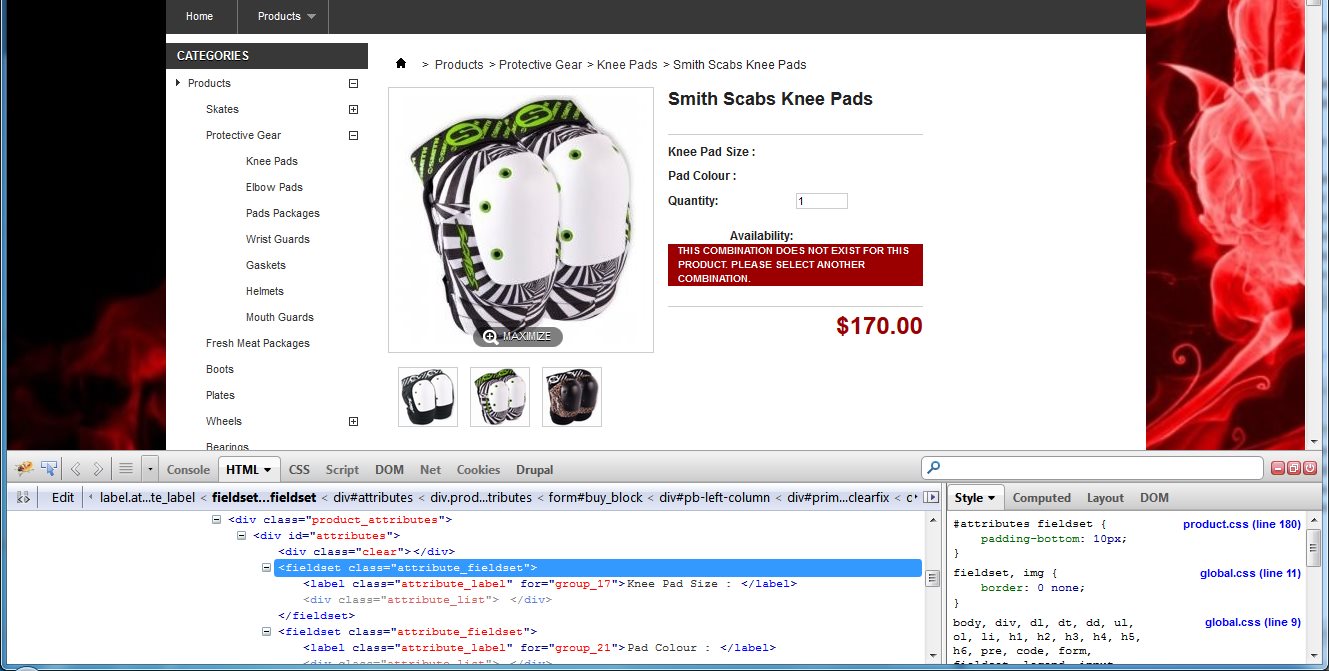The width and height of the screenshot is (1329, 671).
Task: Click the break on mutate icon
Action: 23,497
